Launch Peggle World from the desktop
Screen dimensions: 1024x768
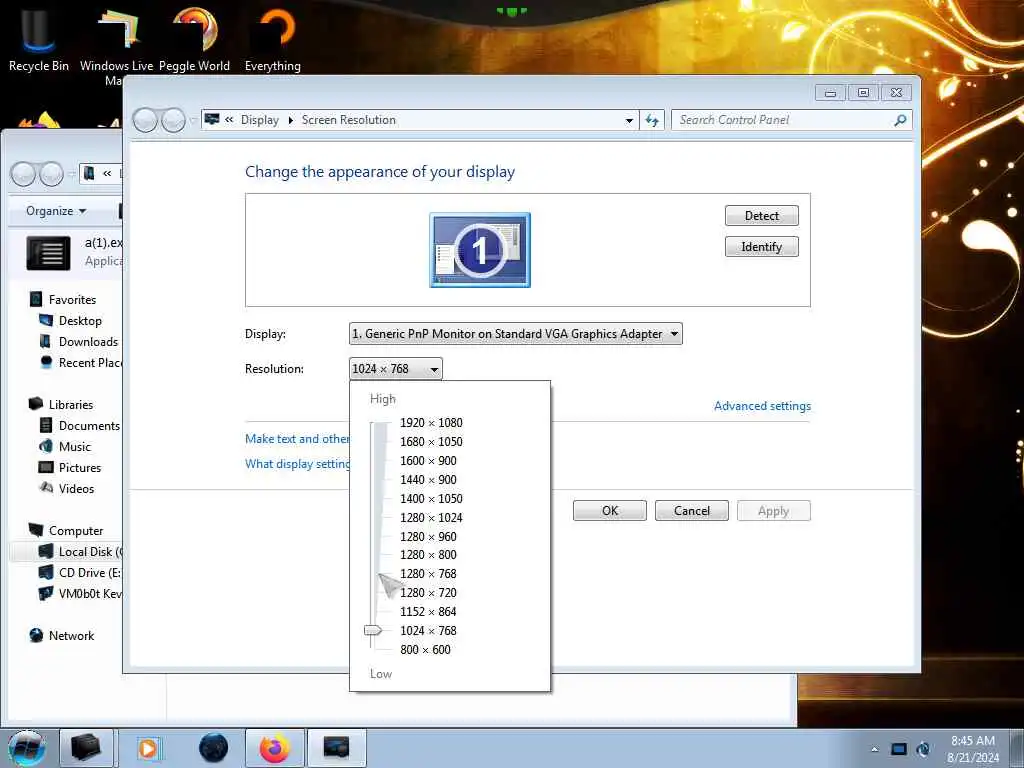[194, 39]
